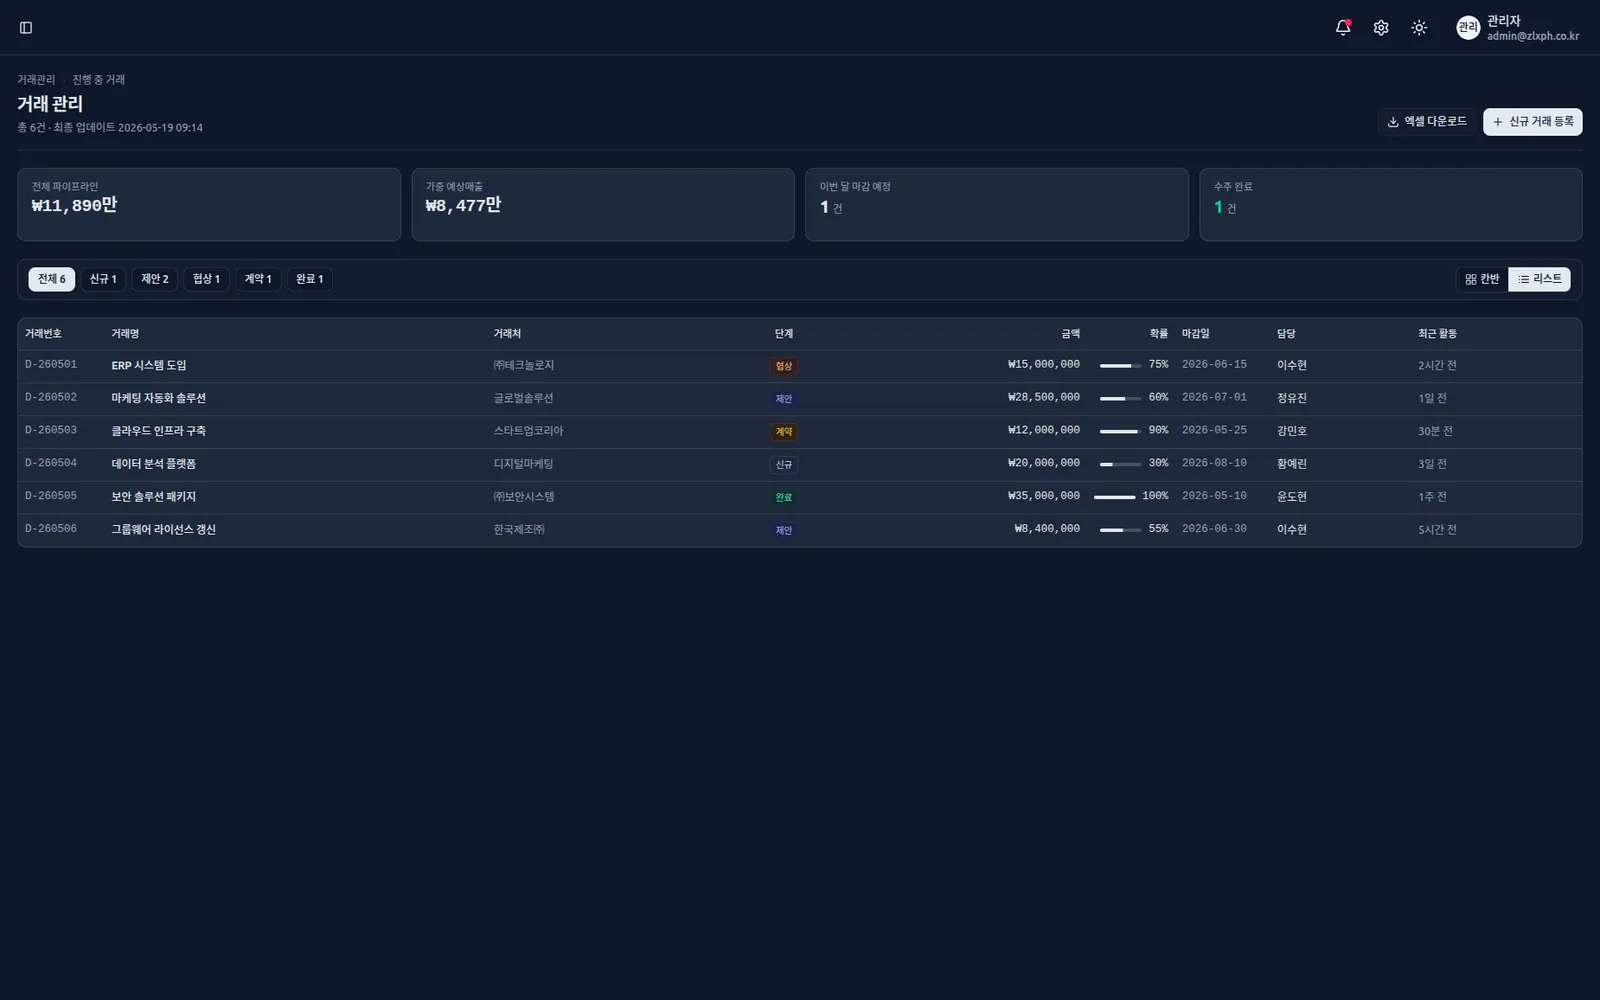The image size is (1600, 1000).
Task: Click the 거래번호 column header
Action: (43, 334)
